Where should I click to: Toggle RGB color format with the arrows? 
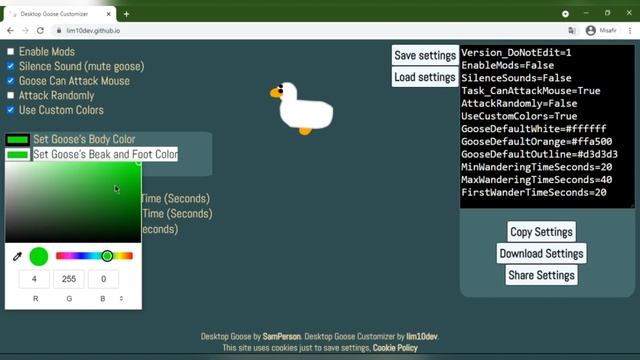[x=121, y=299]
